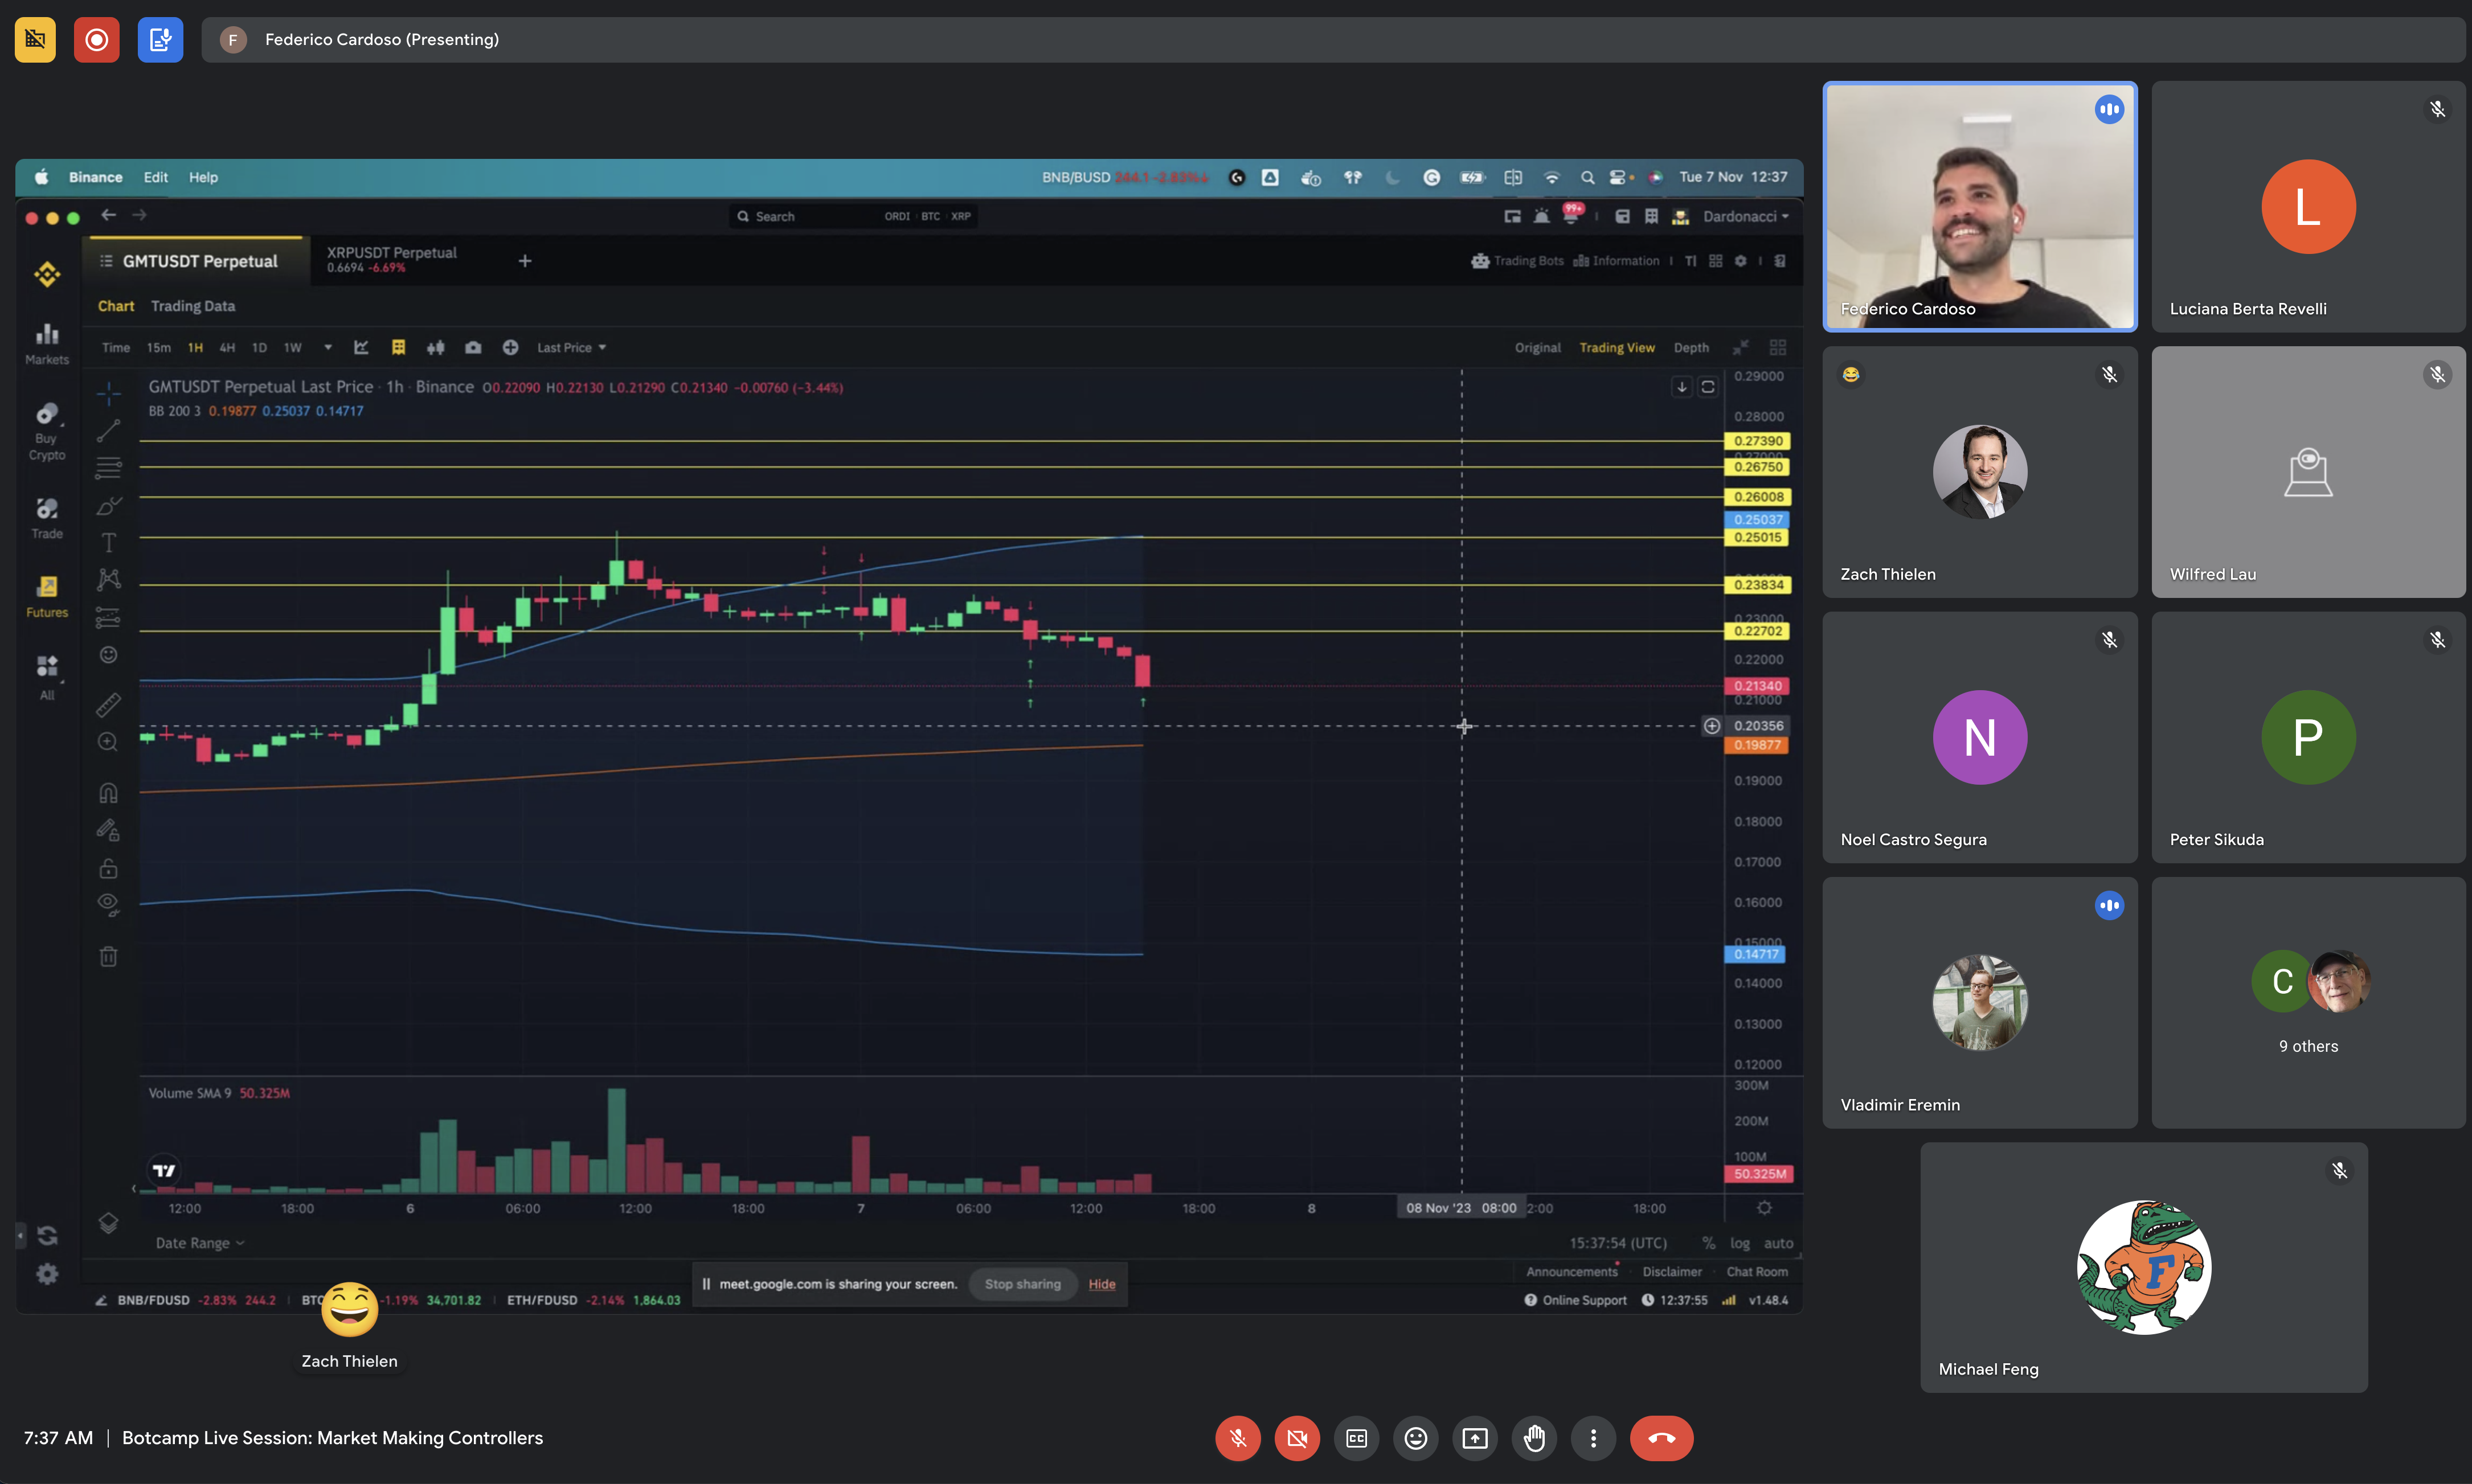Toggle closed captions button
Viewport: 2472px width, 1484px height.
(x=1356, y=1438)
